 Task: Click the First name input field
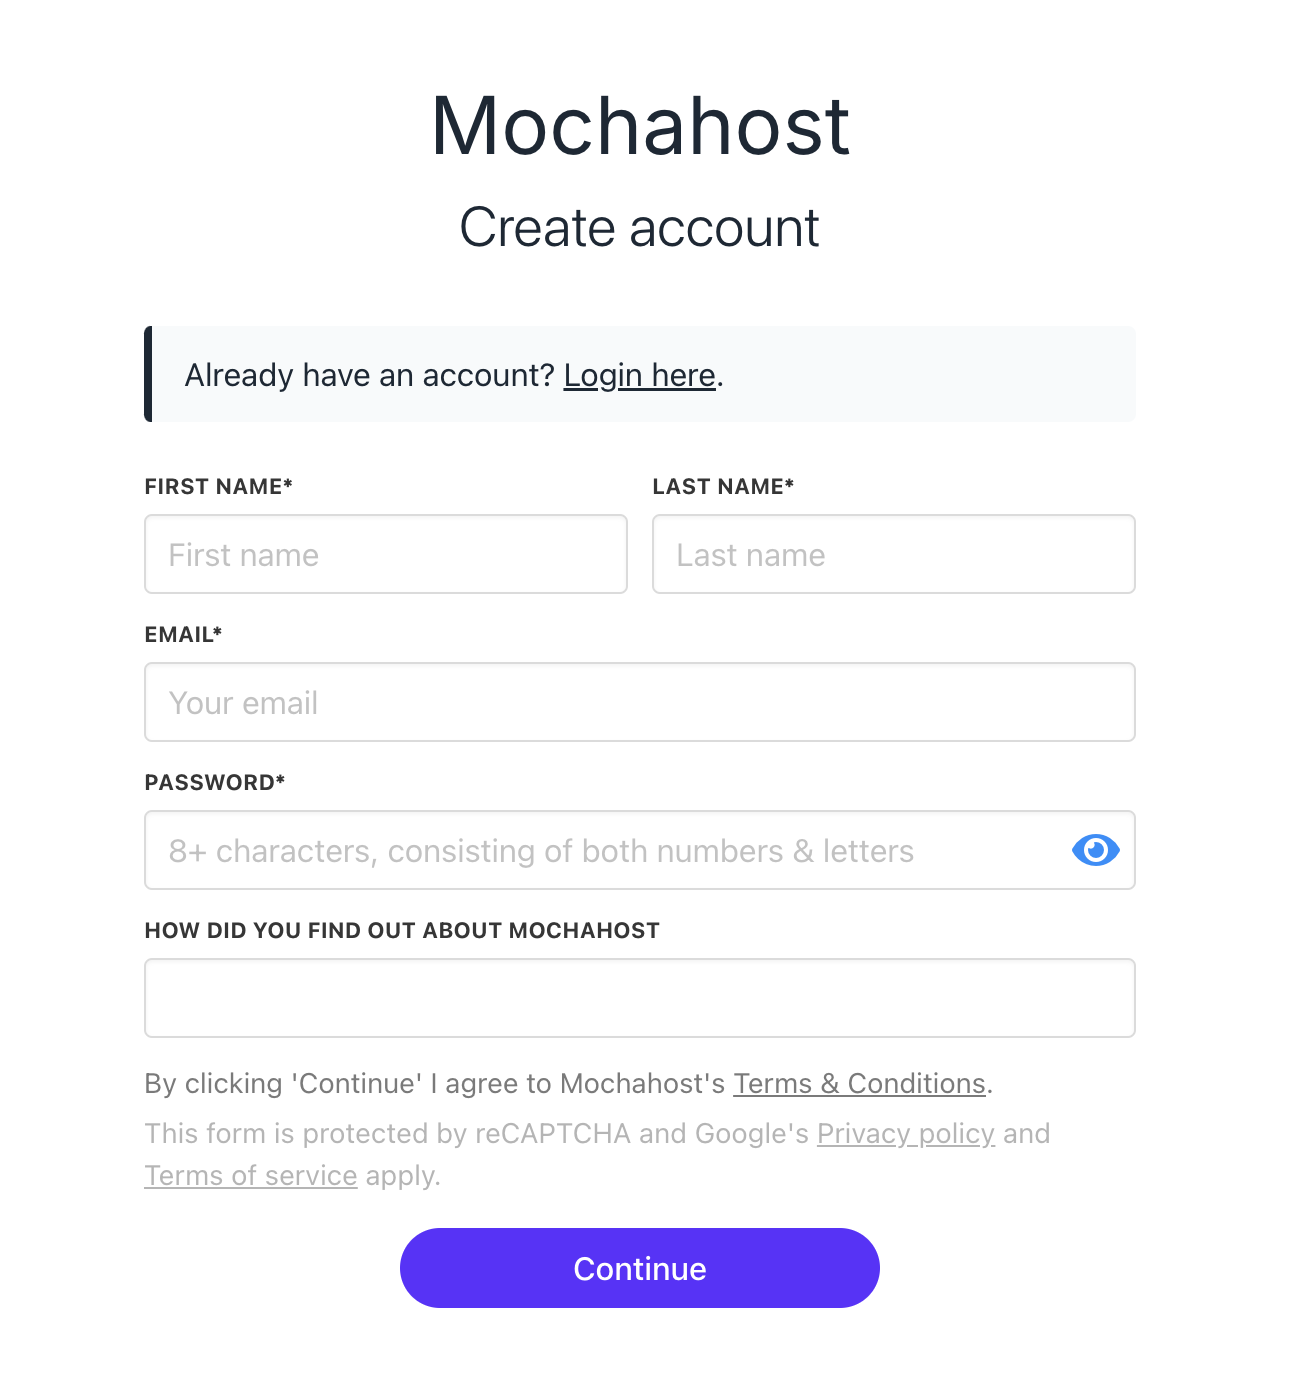point(385,554)
